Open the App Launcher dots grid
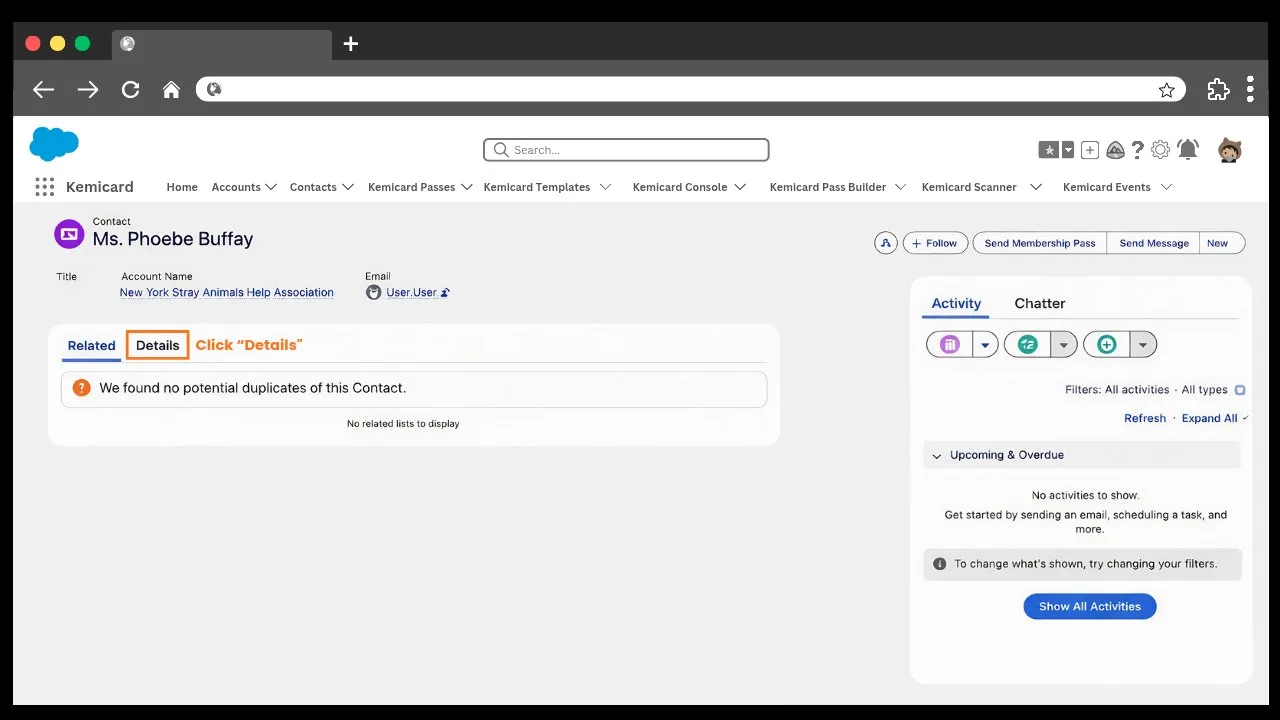 click(x=44, y=187)
